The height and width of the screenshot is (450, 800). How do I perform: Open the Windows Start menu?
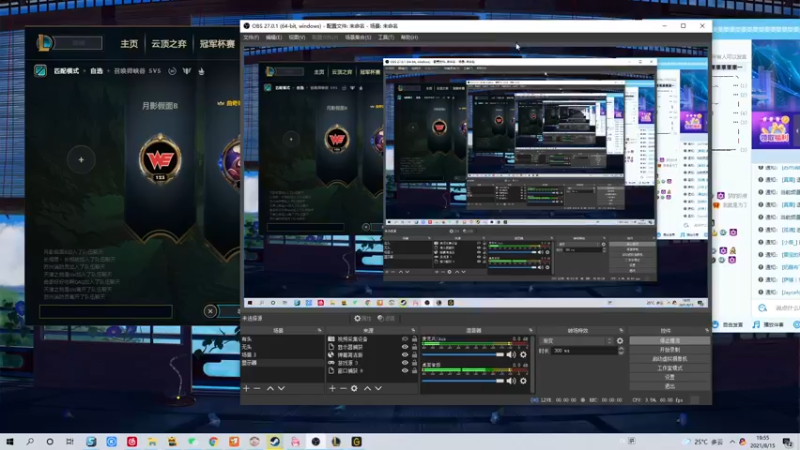[x=10, y=441]
